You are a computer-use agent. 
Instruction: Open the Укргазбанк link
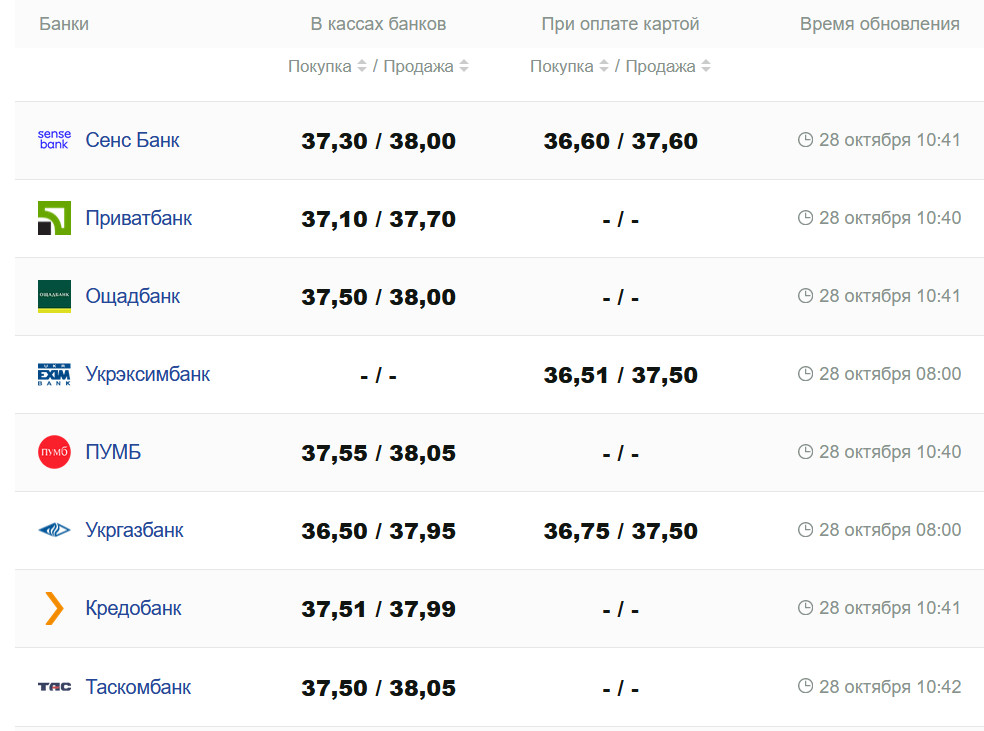tap(135, 530)
